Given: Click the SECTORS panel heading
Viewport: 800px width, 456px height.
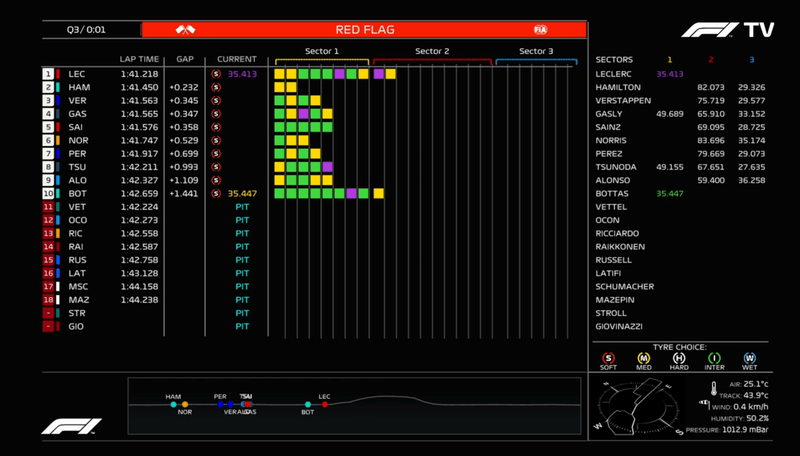Looking at the screenshot, I should pos(614,60).
